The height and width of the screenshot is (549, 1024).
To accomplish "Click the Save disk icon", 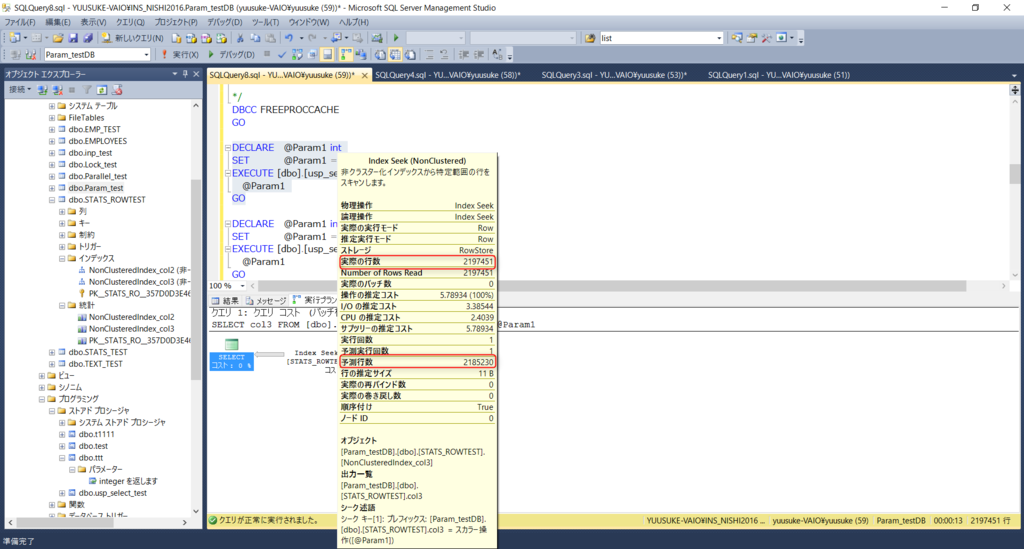I will pos(73,38).
